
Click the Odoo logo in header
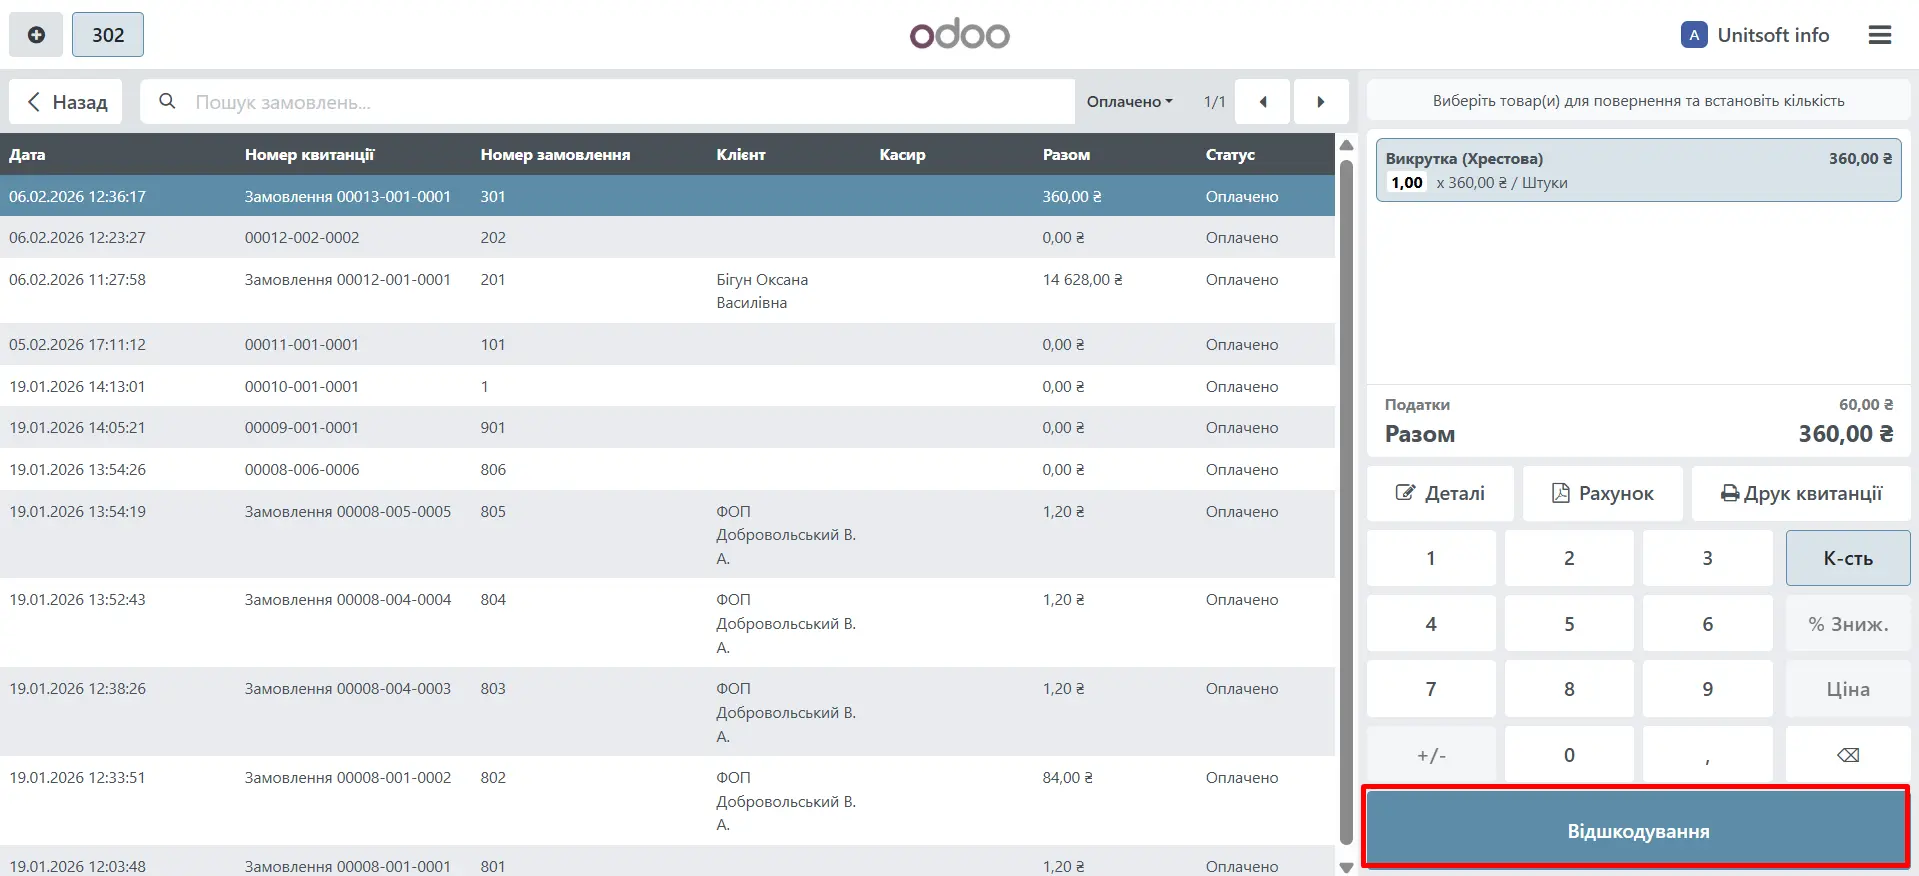click(x=959, y=34)
